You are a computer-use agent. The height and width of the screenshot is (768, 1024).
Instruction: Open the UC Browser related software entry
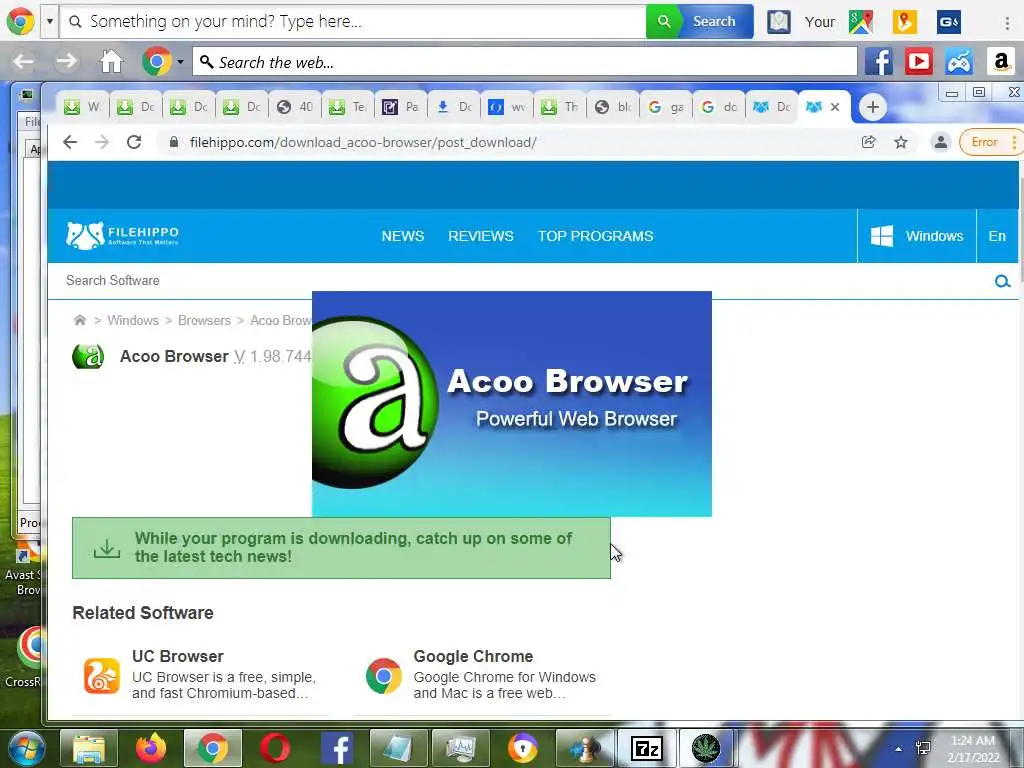(x=202, y=675)
